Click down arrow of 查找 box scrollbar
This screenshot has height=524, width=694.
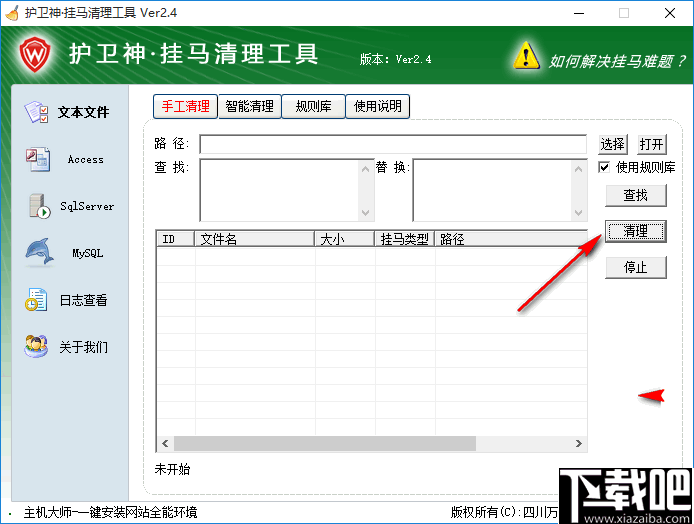tap(366, 212)
